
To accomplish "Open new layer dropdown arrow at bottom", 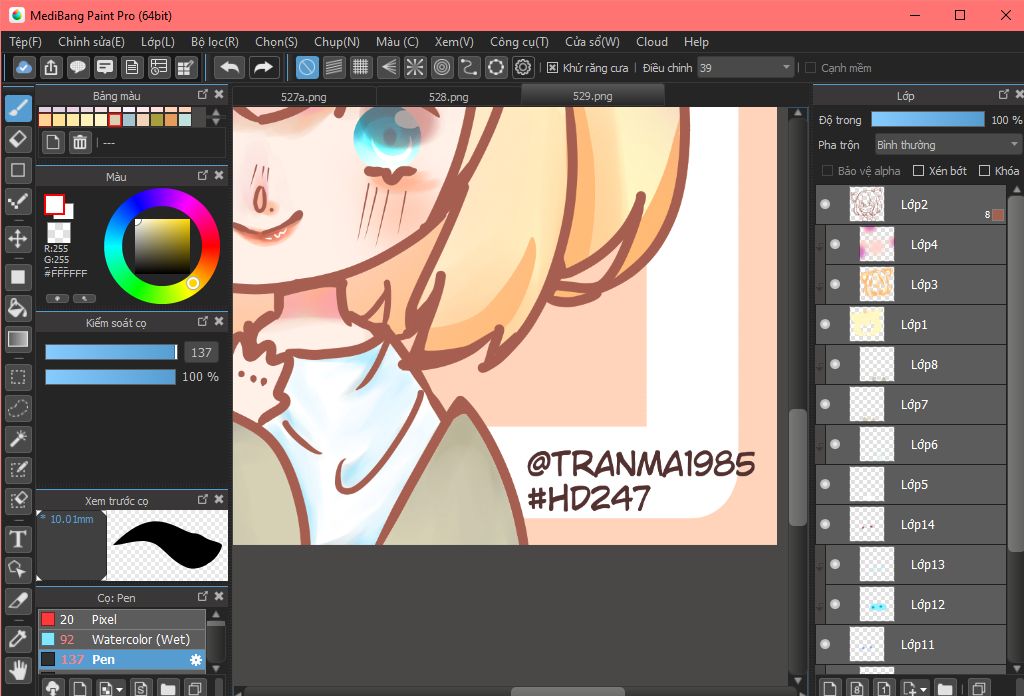I will coord(923,689).
